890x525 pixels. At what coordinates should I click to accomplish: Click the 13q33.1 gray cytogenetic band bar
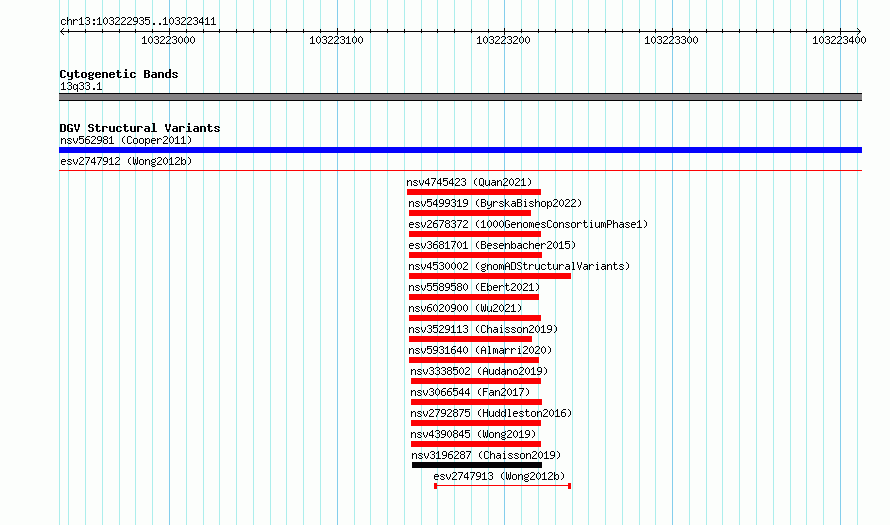(460, 97)
